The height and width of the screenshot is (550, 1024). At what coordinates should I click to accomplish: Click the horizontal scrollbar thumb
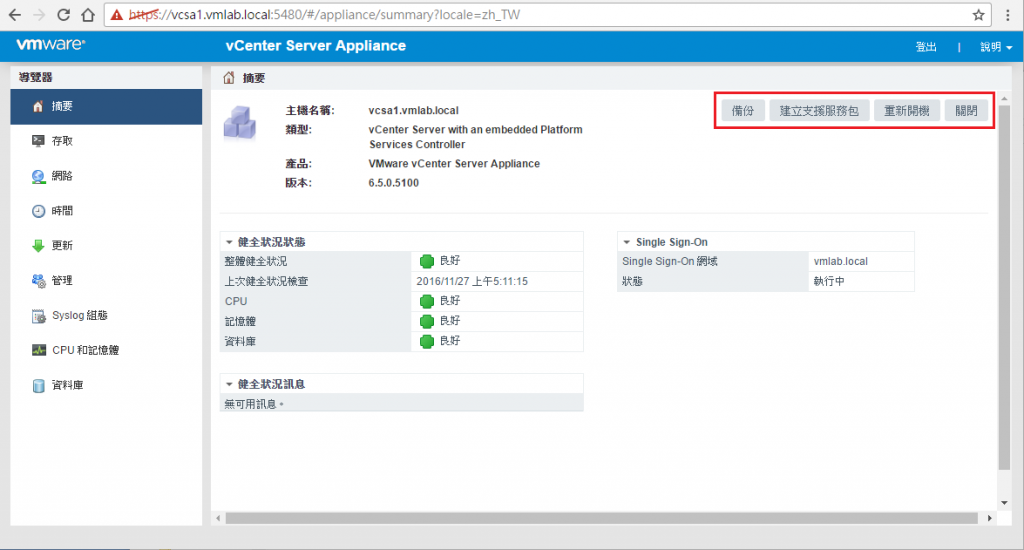pos(601,518)
